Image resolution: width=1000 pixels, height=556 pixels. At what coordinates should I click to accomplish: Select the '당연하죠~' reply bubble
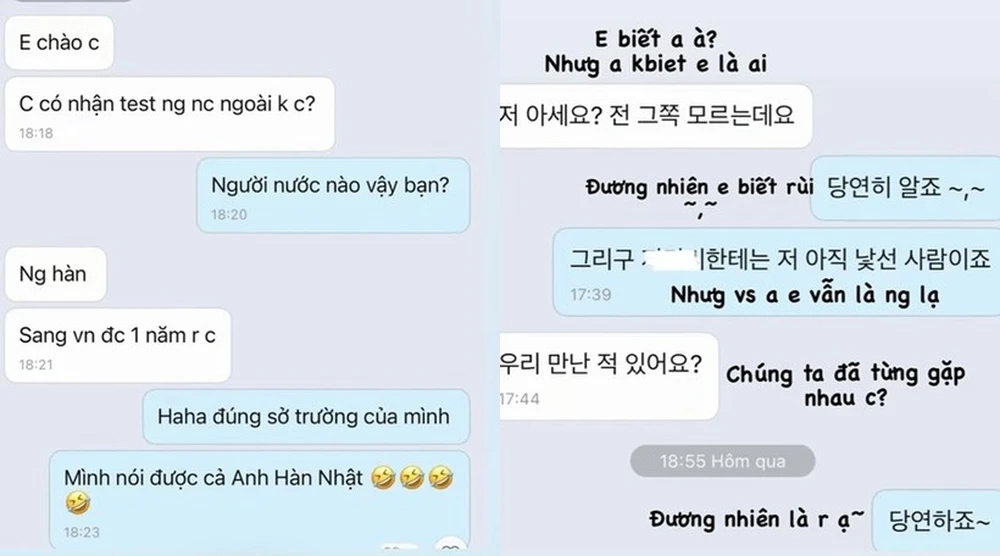(x=936, y=522)
